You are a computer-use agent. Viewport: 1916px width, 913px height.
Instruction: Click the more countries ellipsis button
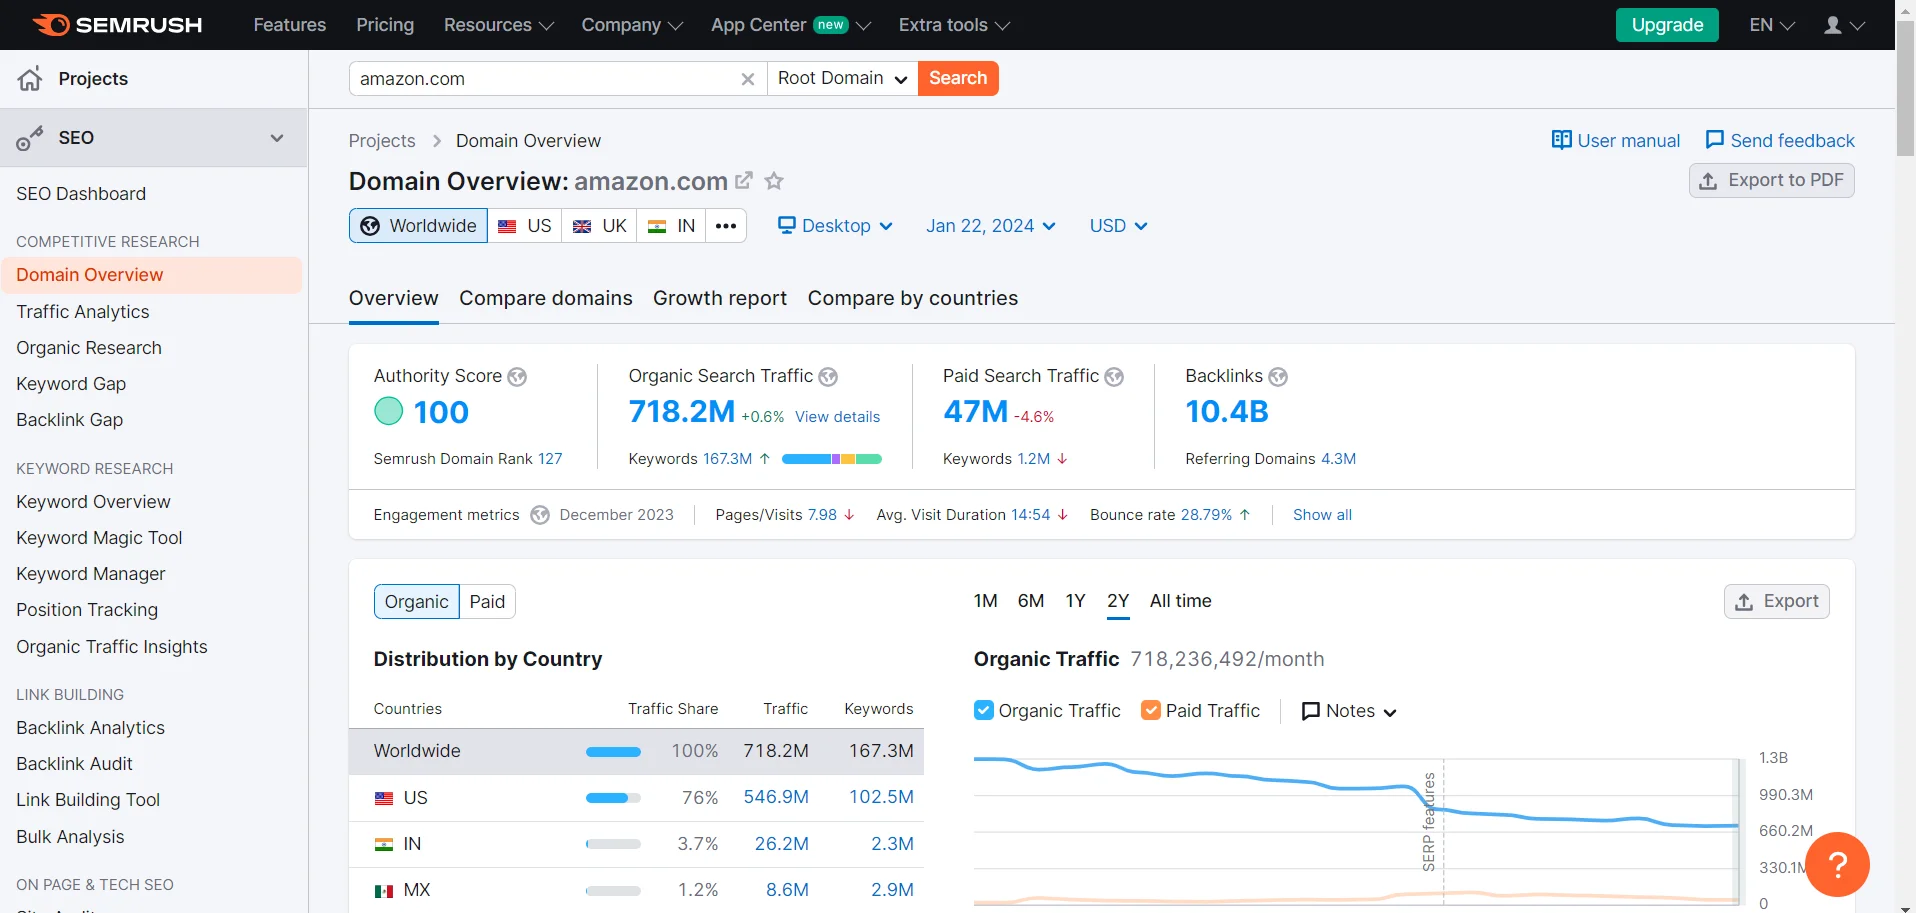pos(726,226)
